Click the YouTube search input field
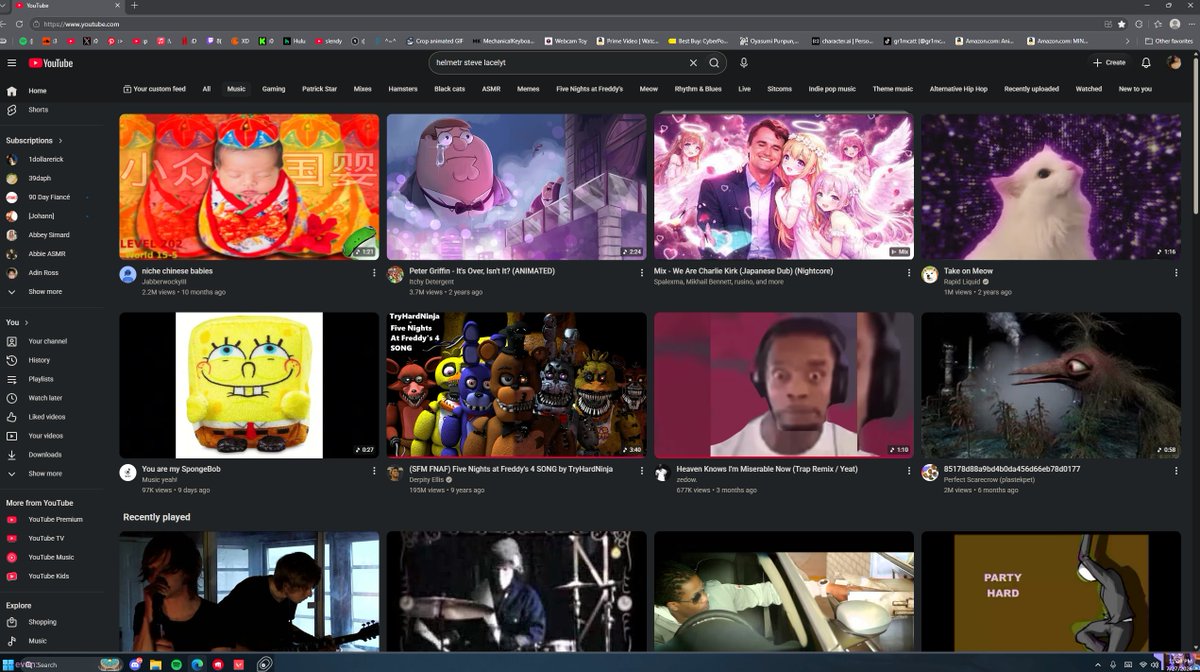This screenshot has height=672, width=1200. coord(560,63)
